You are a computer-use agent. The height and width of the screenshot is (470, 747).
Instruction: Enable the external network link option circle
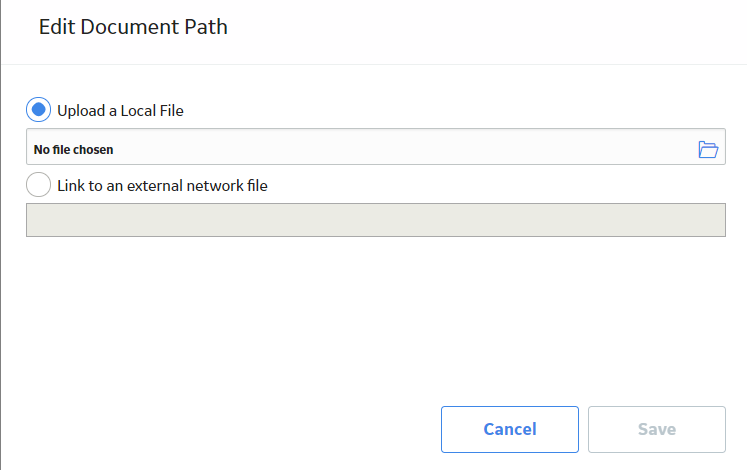point(39,184)
